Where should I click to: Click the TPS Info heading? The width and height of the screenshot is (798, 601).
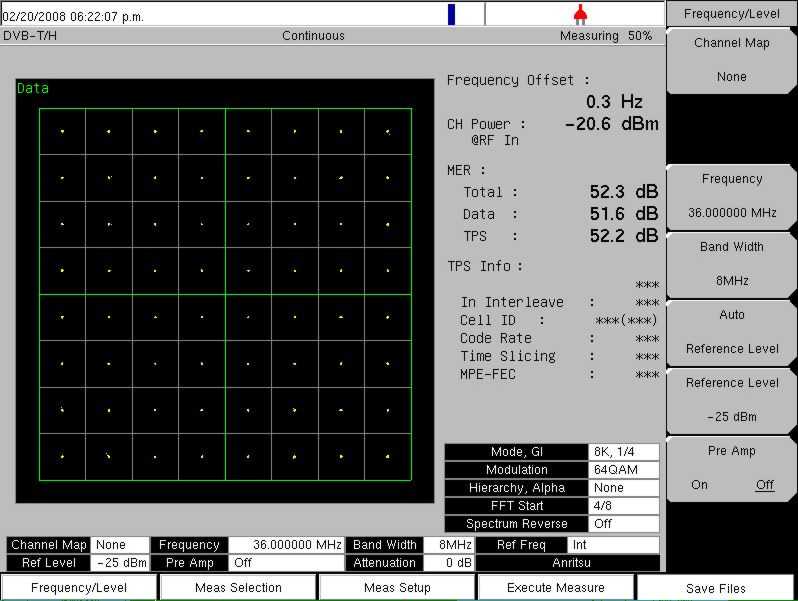484,266
